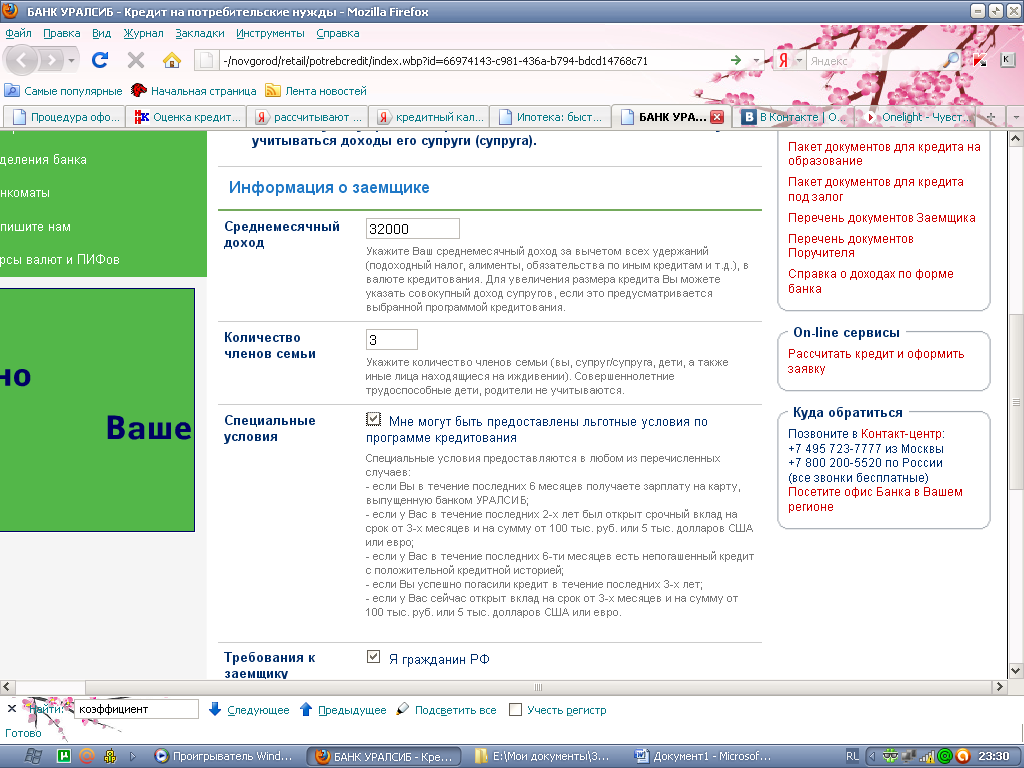The height and width of the screenshot is (768, 1024).
Task: Toggle the Я гражданин РФ checkbox
Action: pyautogui.click(x=373, y=656)
